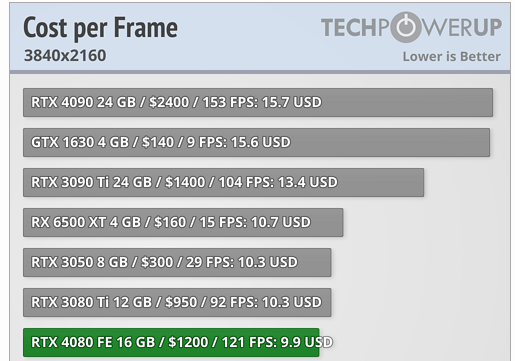The width and height of the screenshot is (515, 361).
Task: Select the RTX 3080 Ti 12 GB bar
Action: coord(177,302)
